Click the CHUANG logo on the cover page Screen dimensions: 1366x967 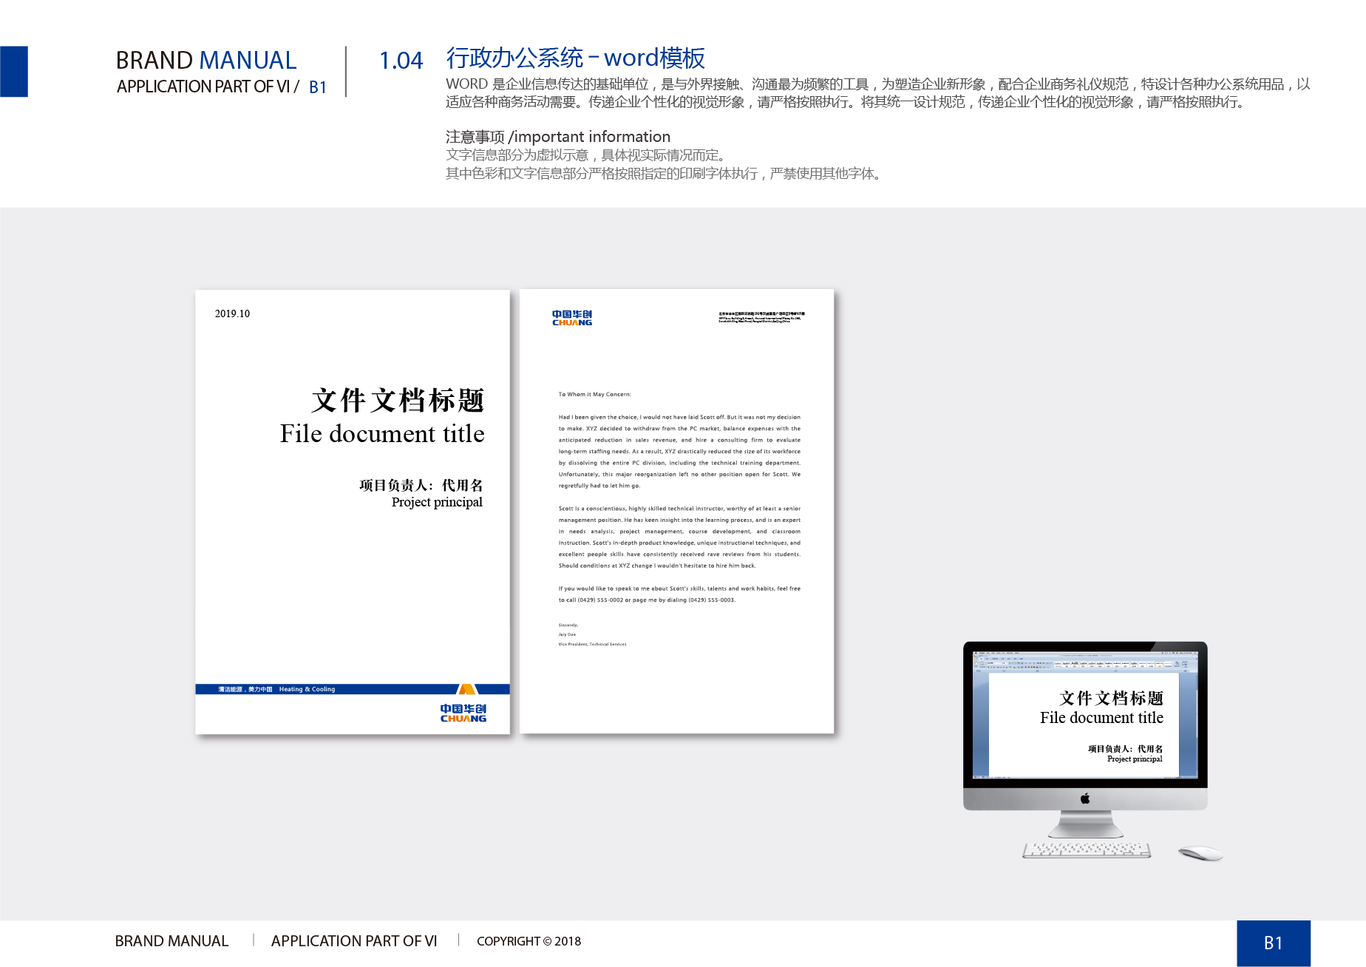[463, 713]
